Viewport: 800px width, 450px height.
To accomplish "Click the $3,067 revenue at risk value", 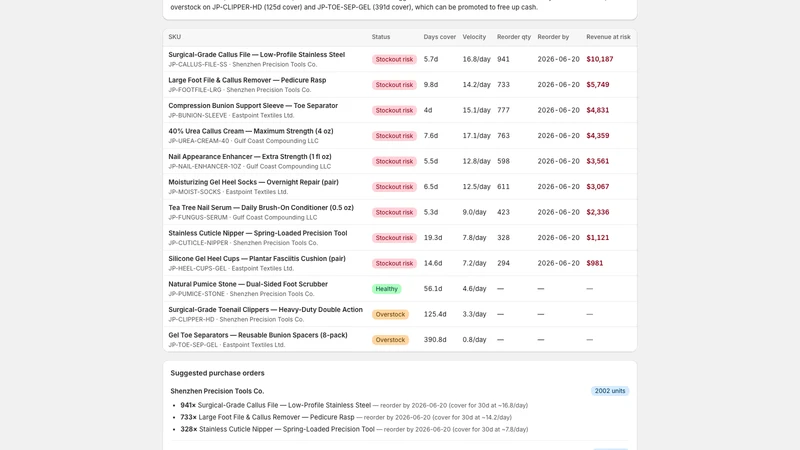I will [598, 187].
